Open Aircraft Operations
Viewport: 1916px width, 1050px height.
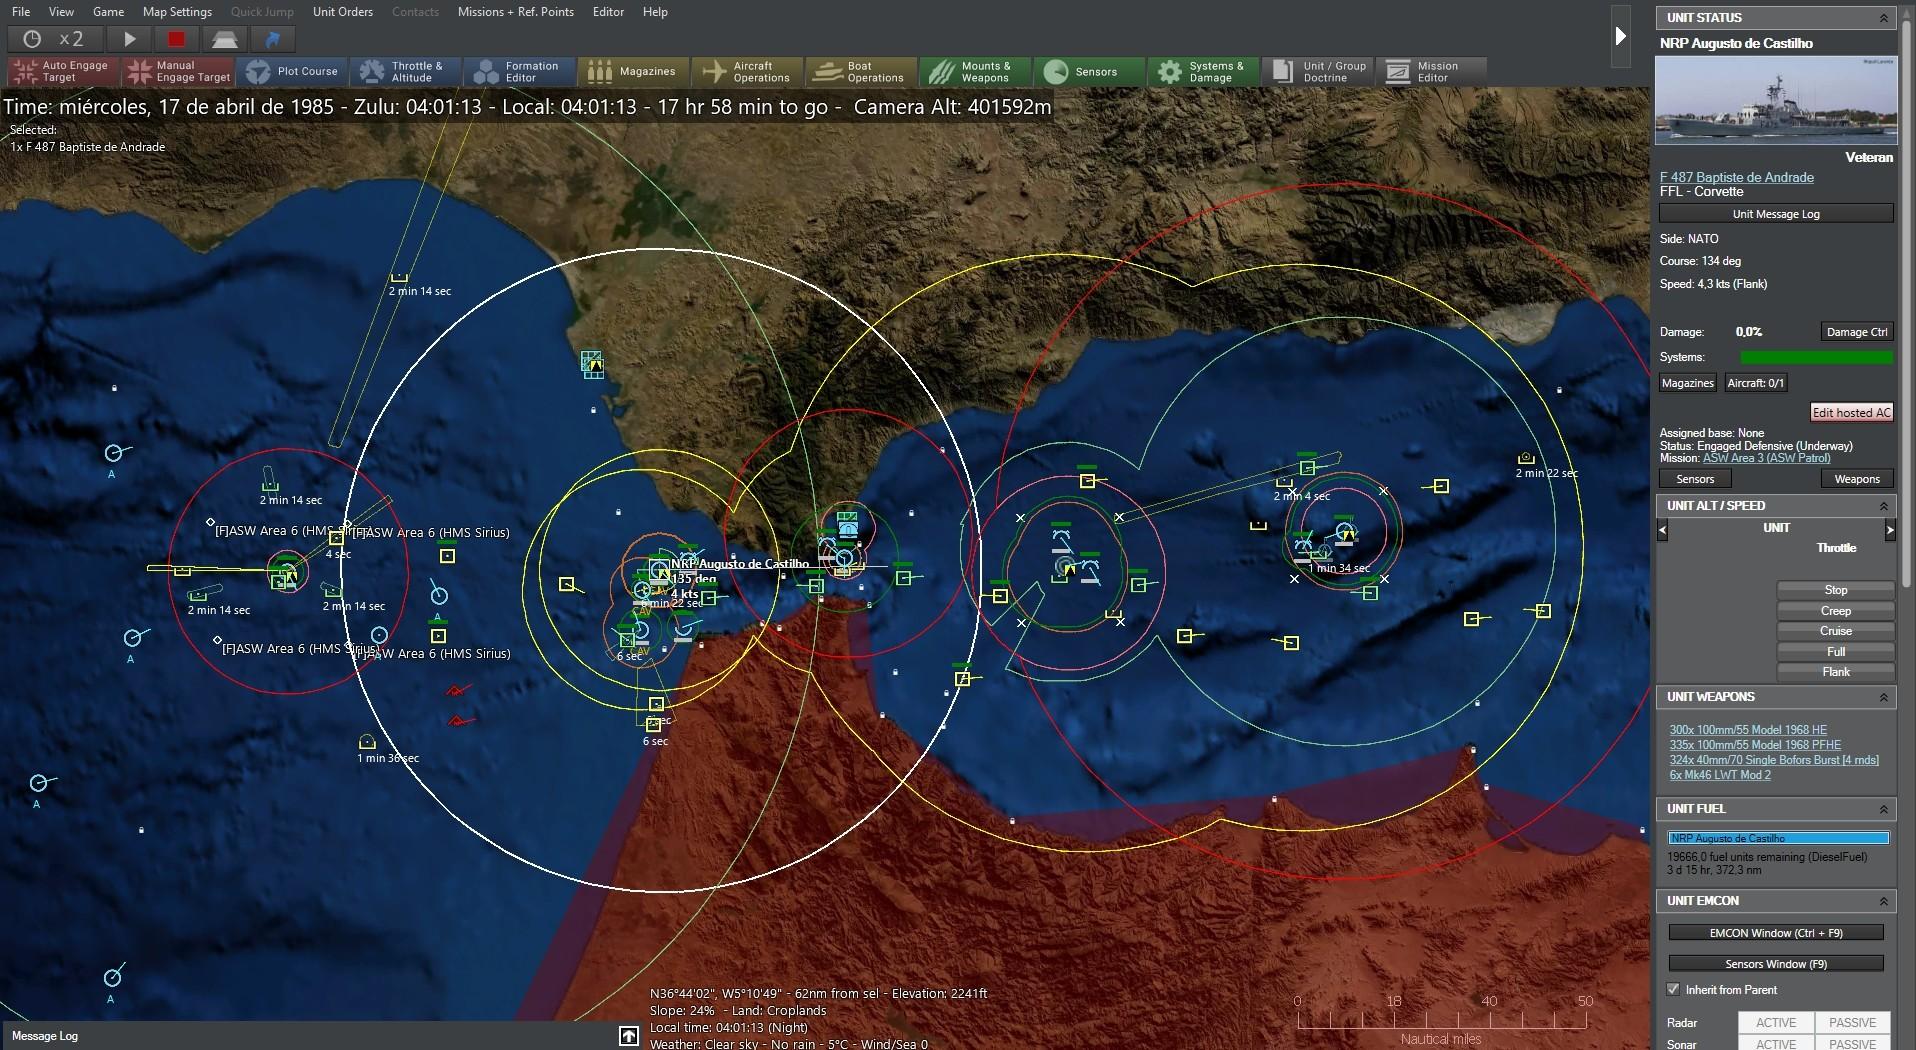(x=747, y=71)
